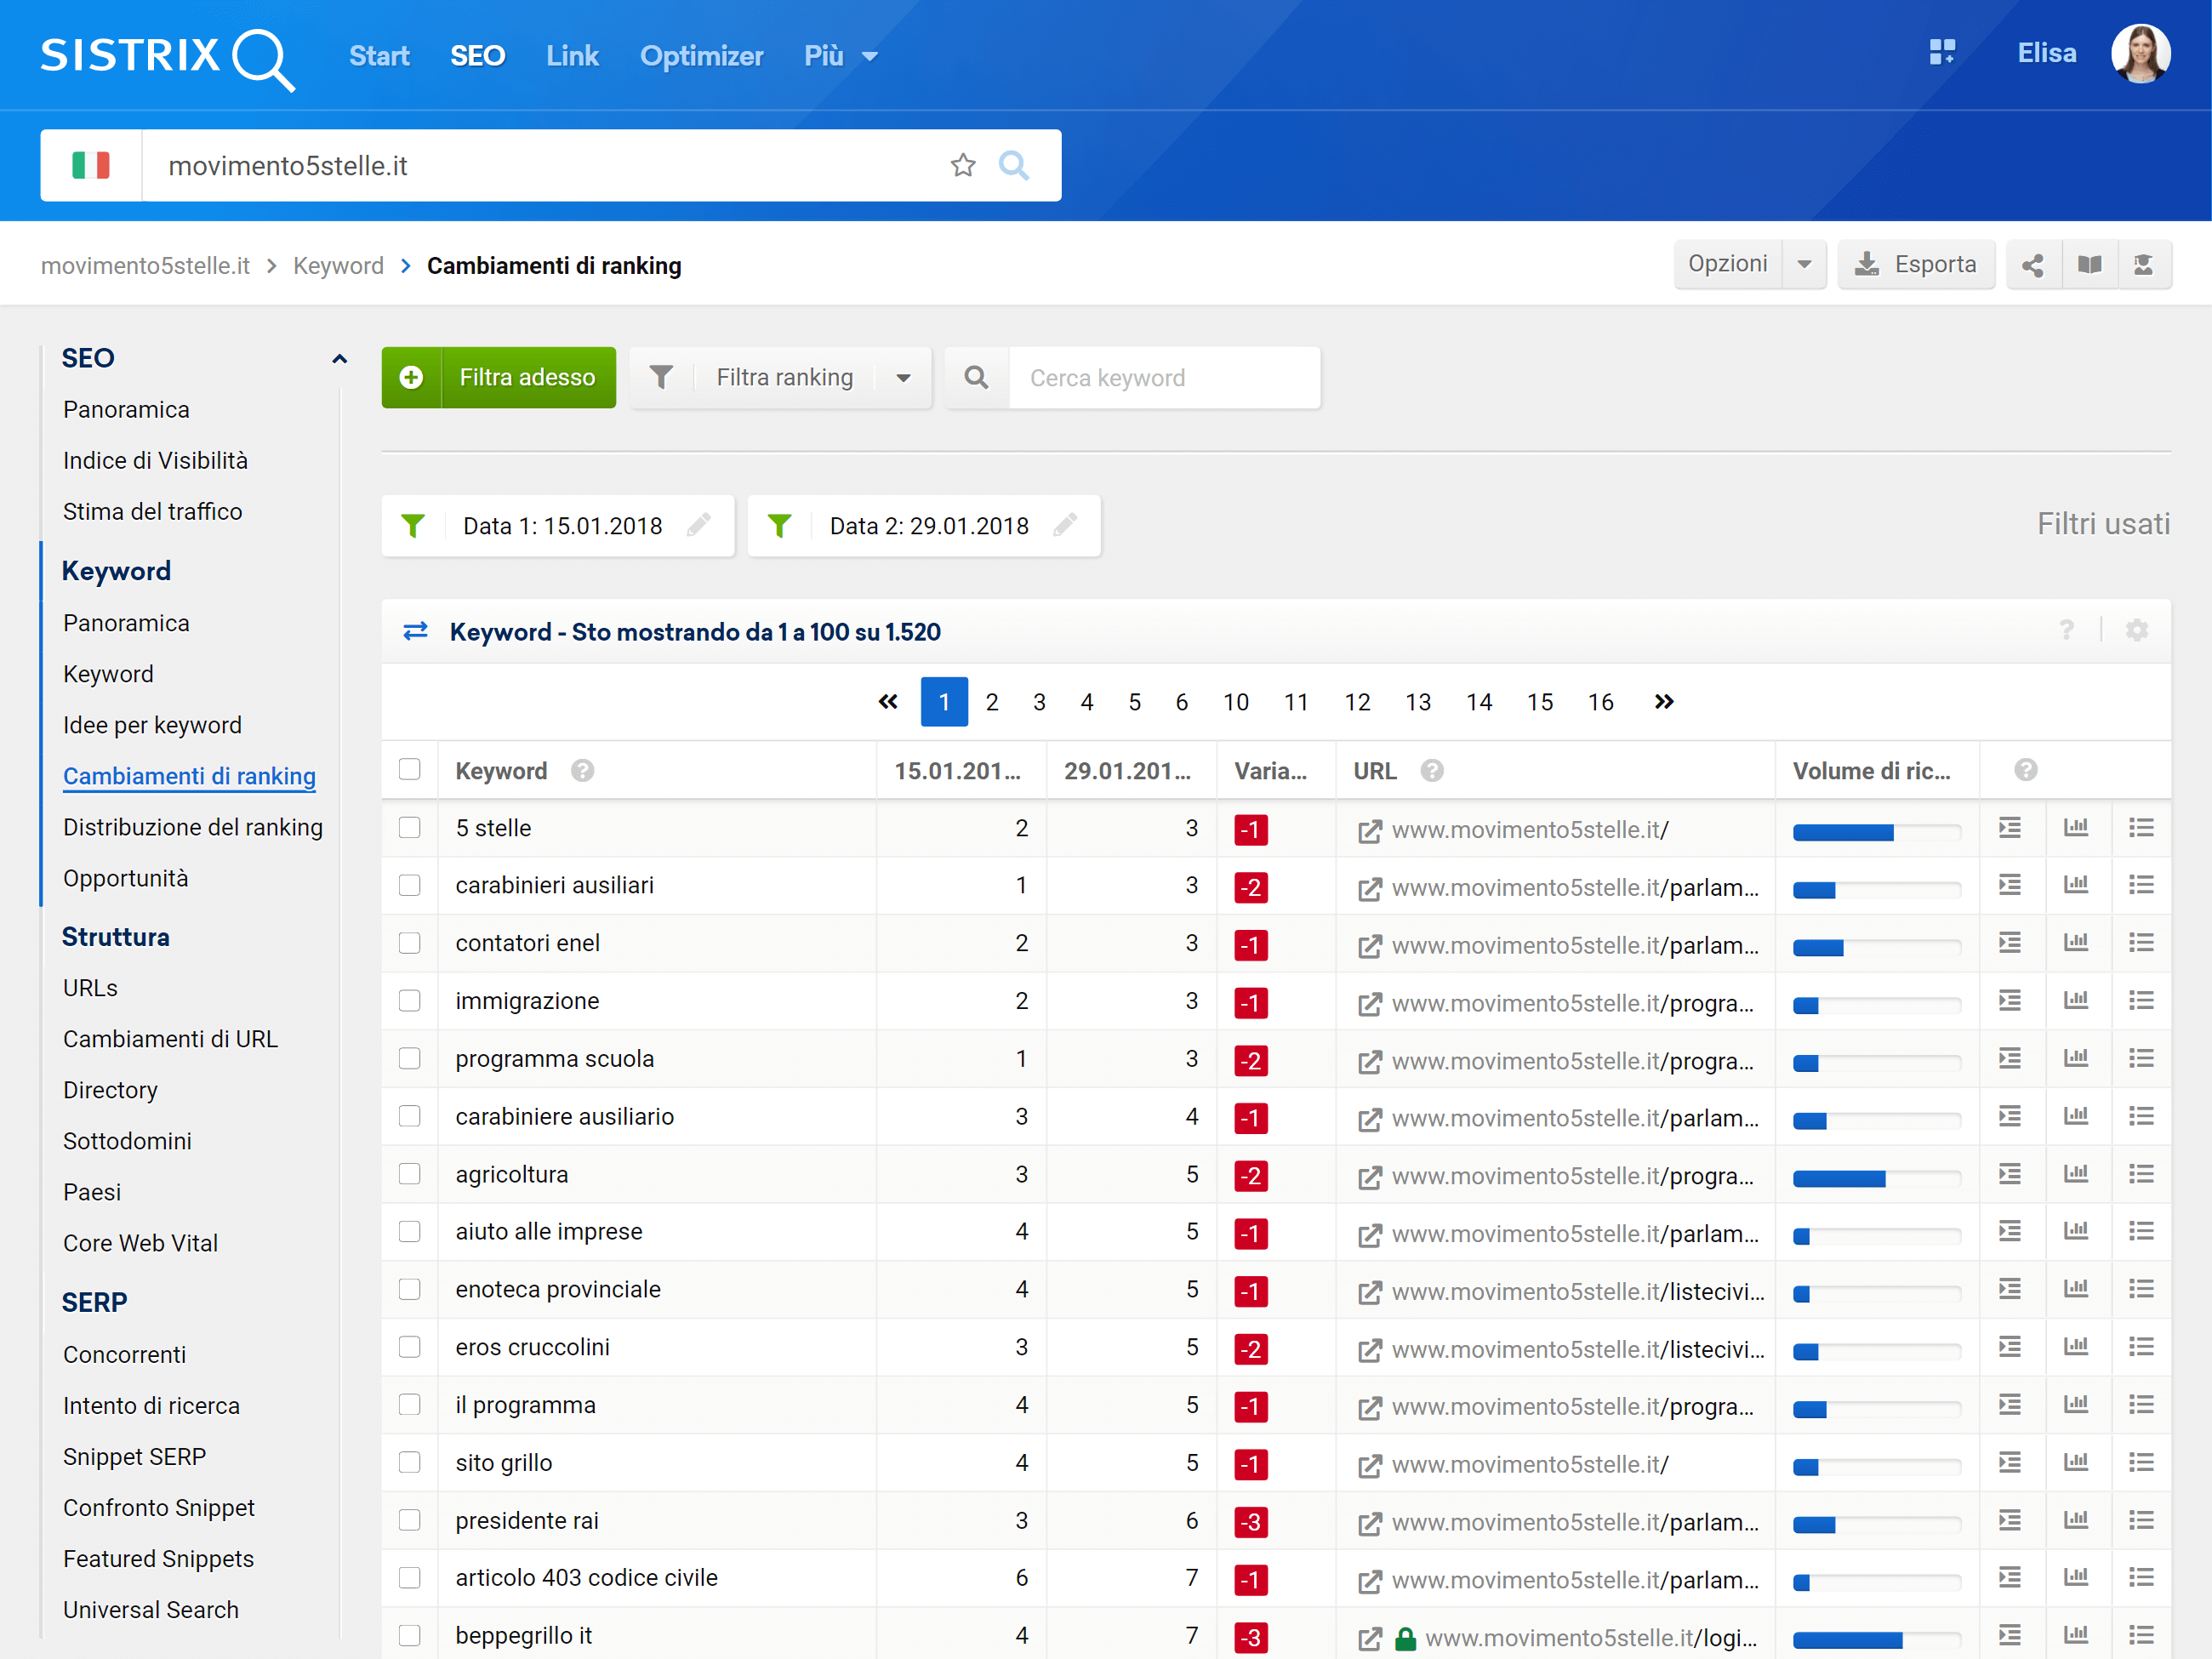This screenshot has height=1659, width=2212.
Task: Open the handbook book icon
Action: tap(2089, 265)
